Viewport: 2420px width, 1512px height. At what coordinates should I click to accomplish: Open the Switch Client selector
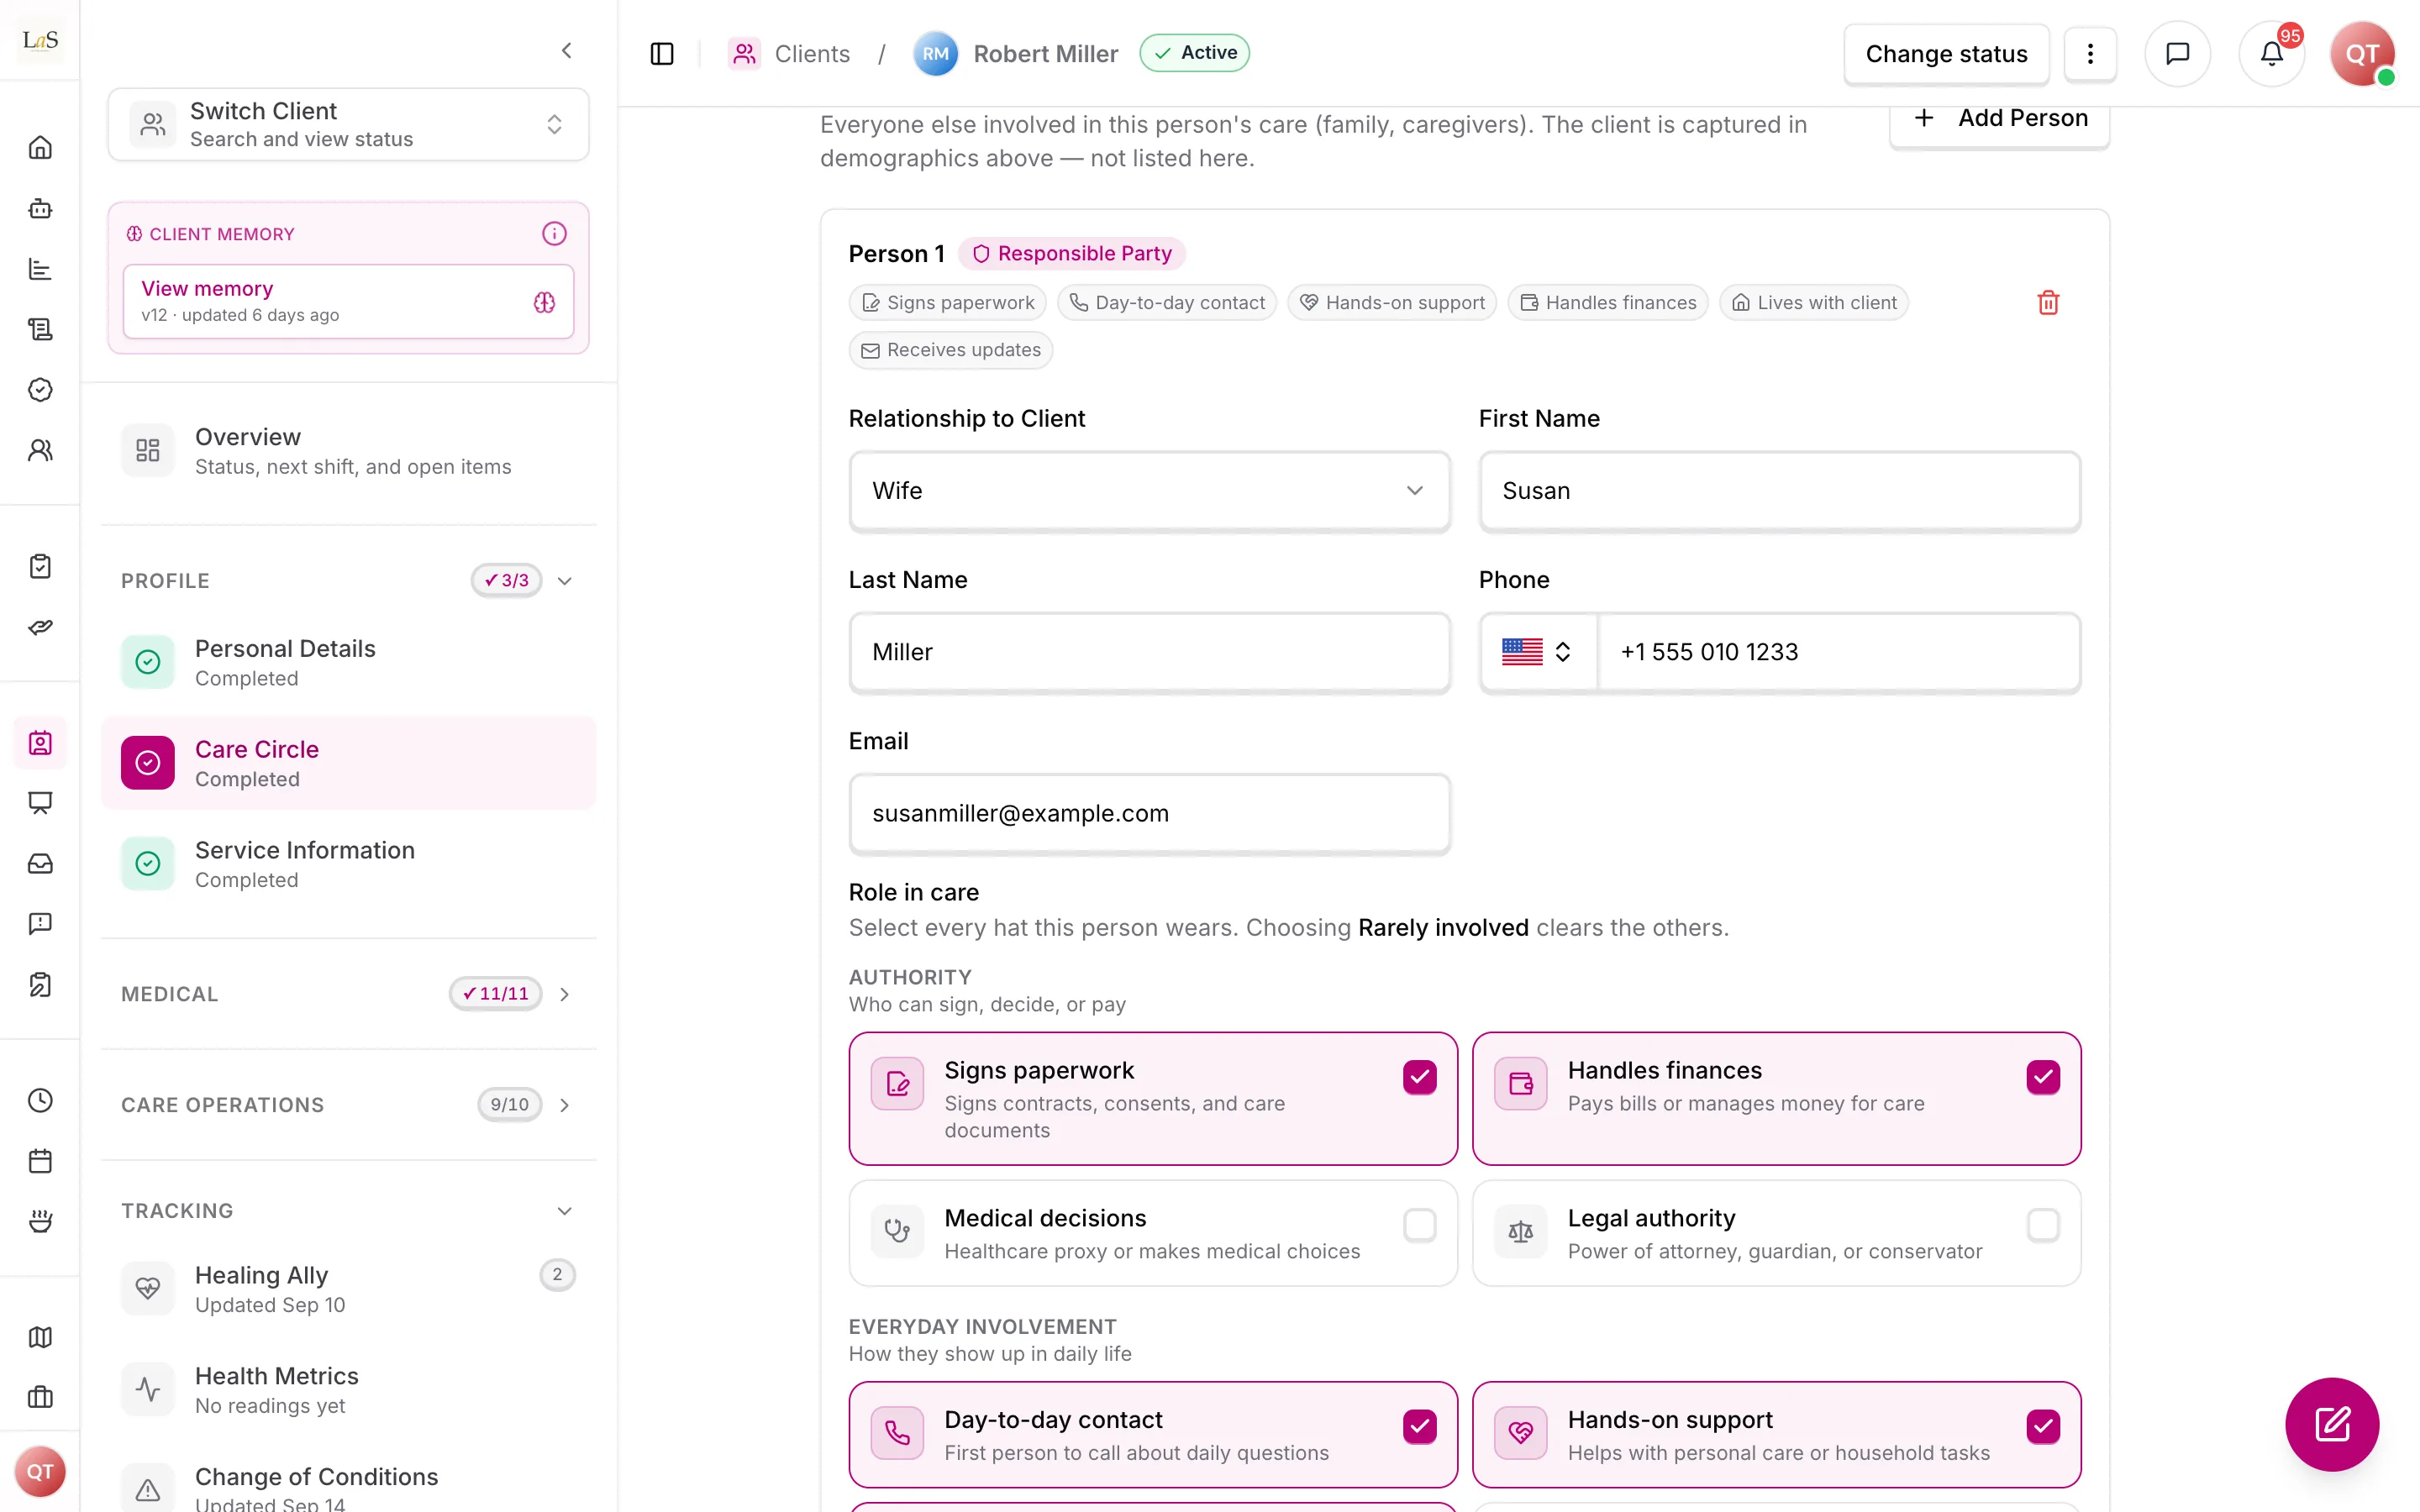[x=348, y=124]
